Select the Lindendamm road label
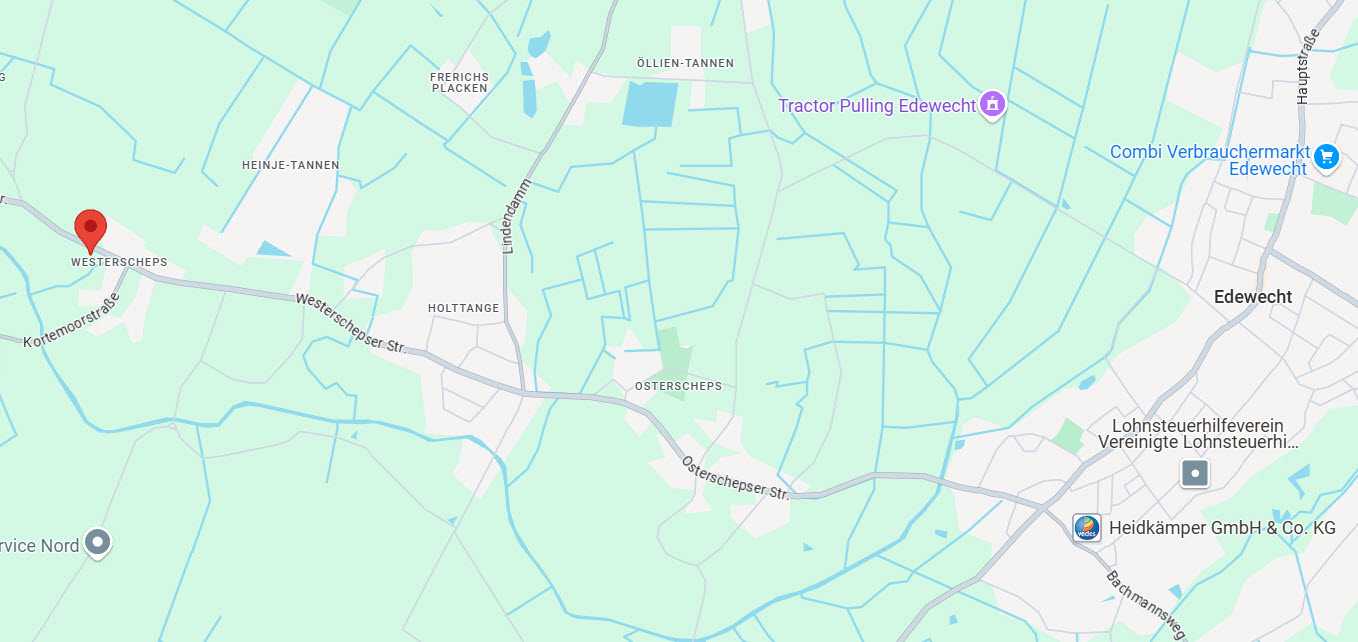 (x=520, y=216)
